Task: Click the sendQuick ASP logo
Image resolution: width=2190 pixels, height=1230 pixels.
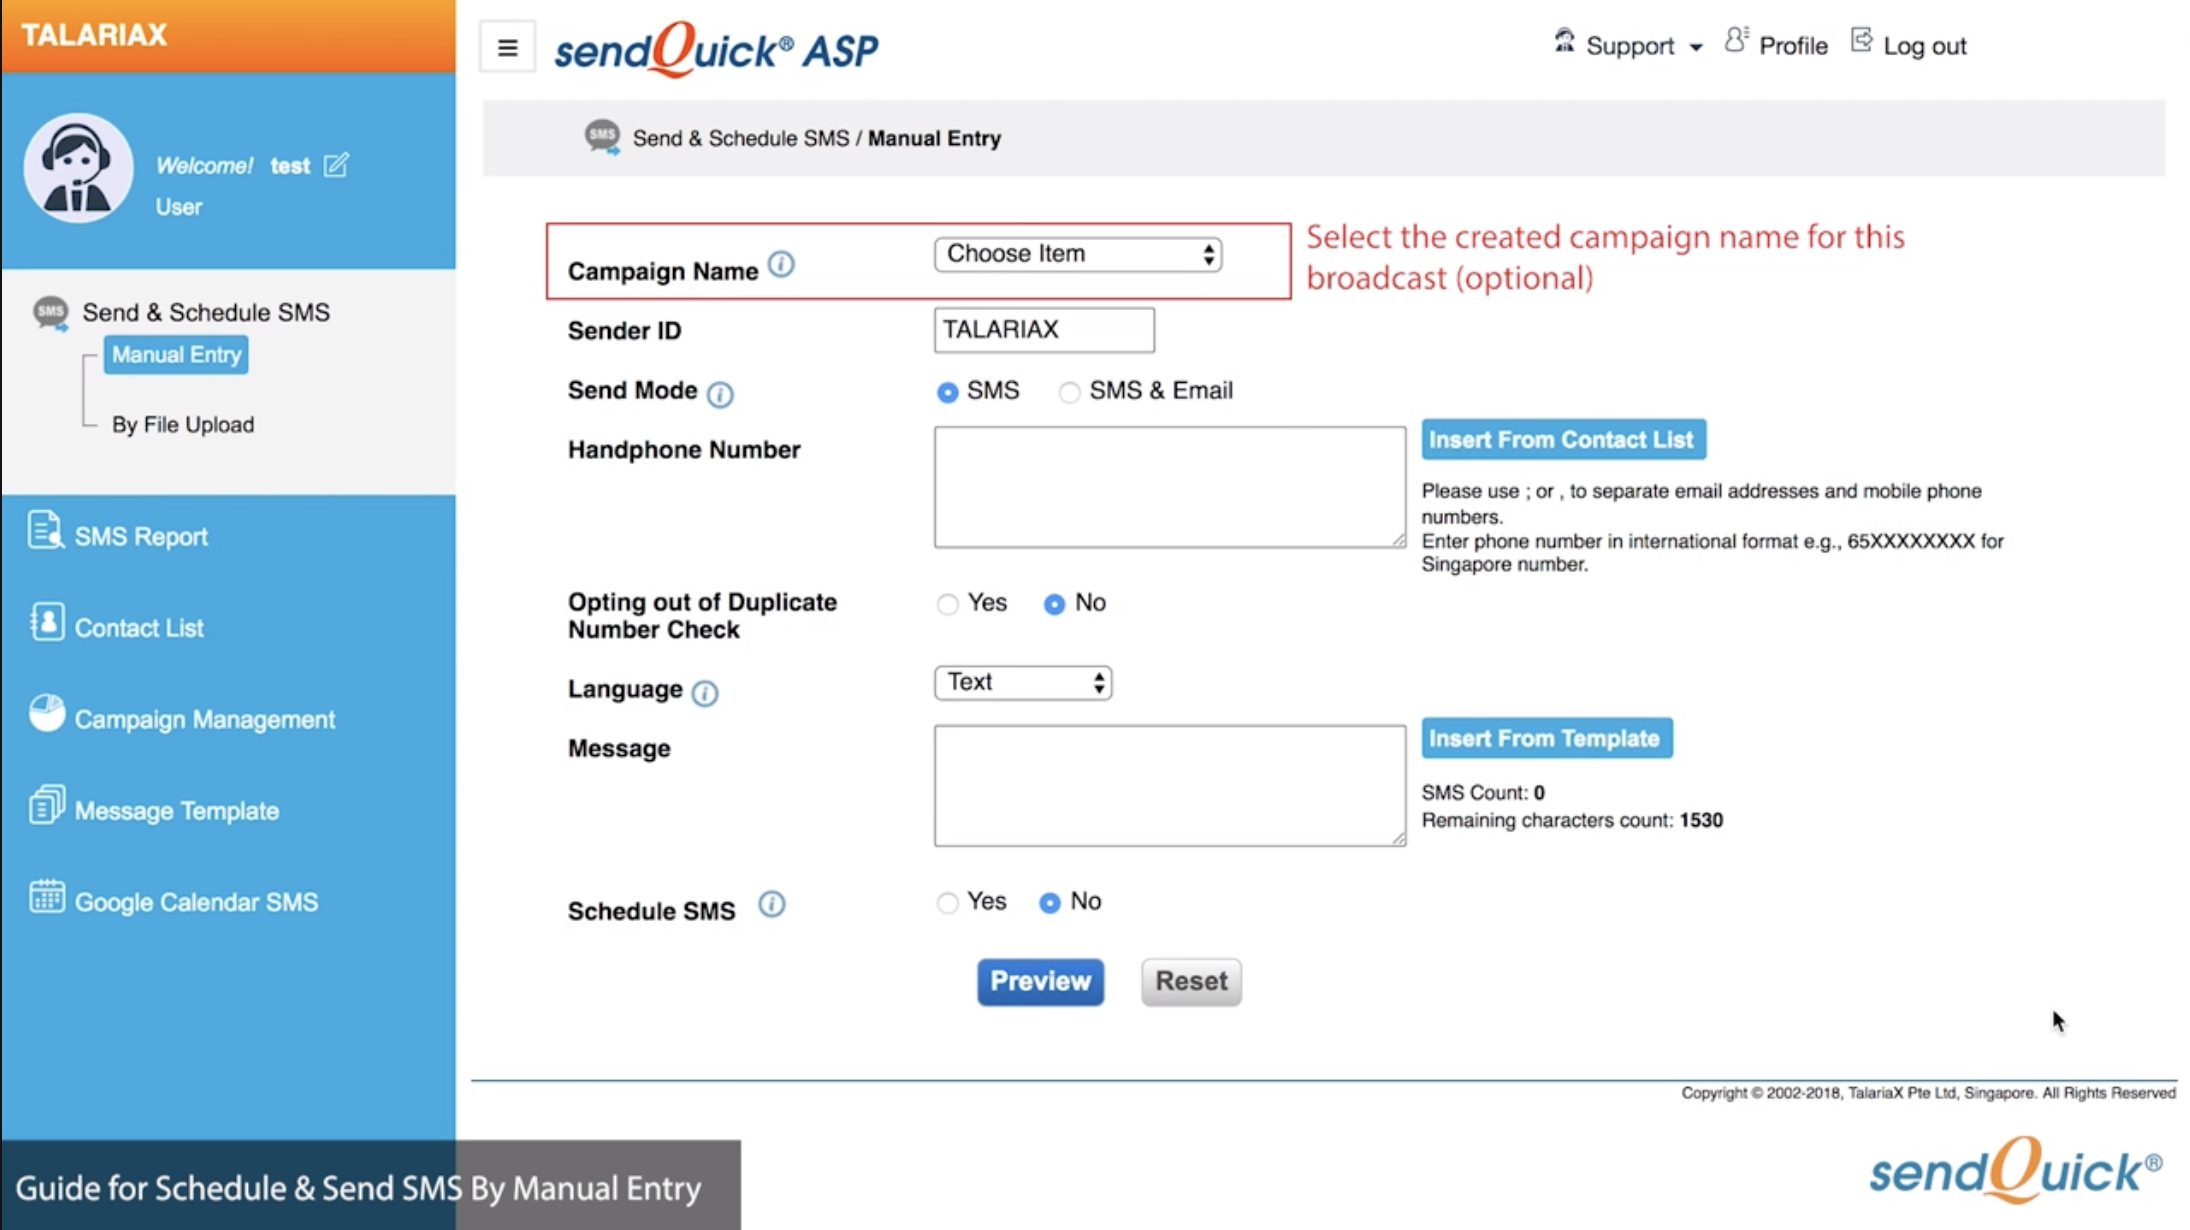Action: (716, 49)
